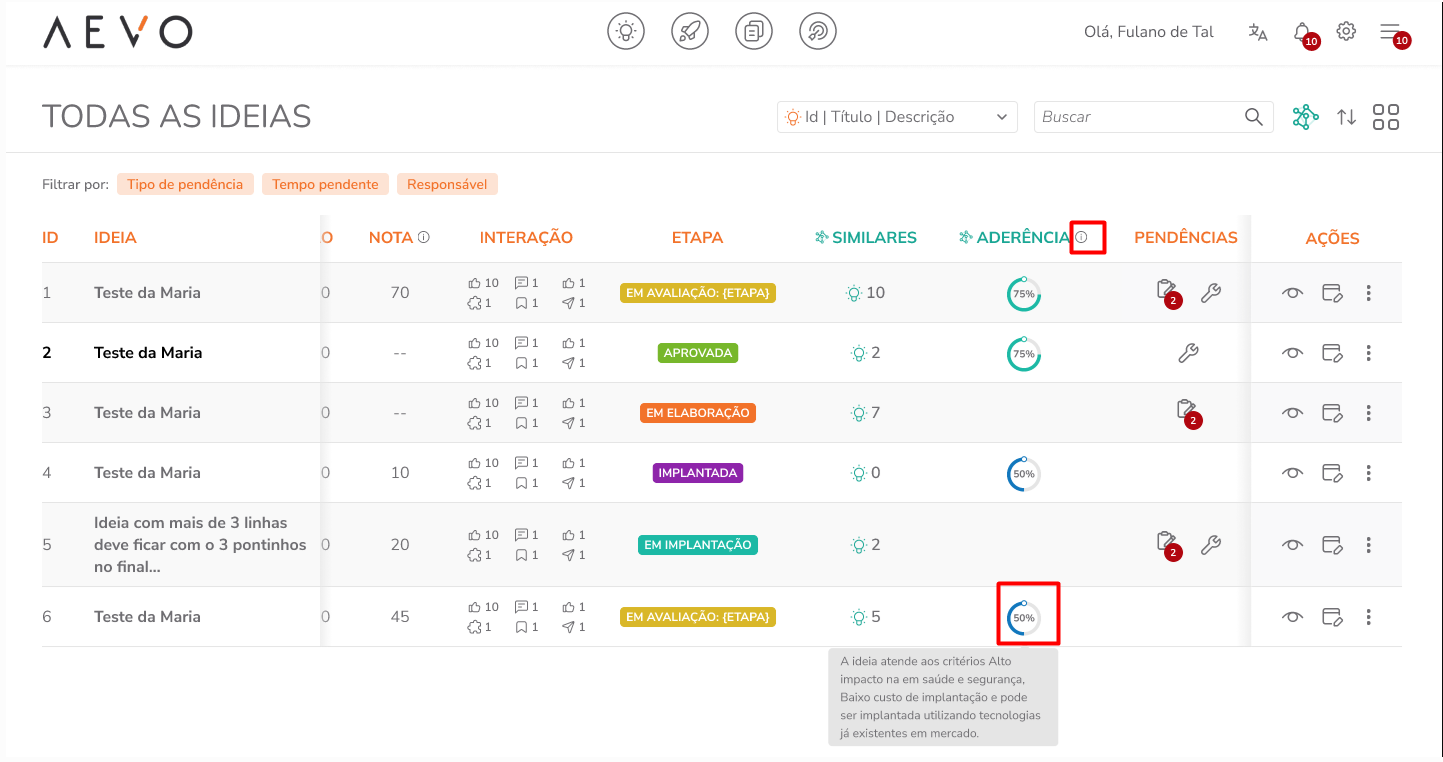1443x762 pixels.
Task: Open the three-dot actions menu for row 6
Action: (1368, 617)
